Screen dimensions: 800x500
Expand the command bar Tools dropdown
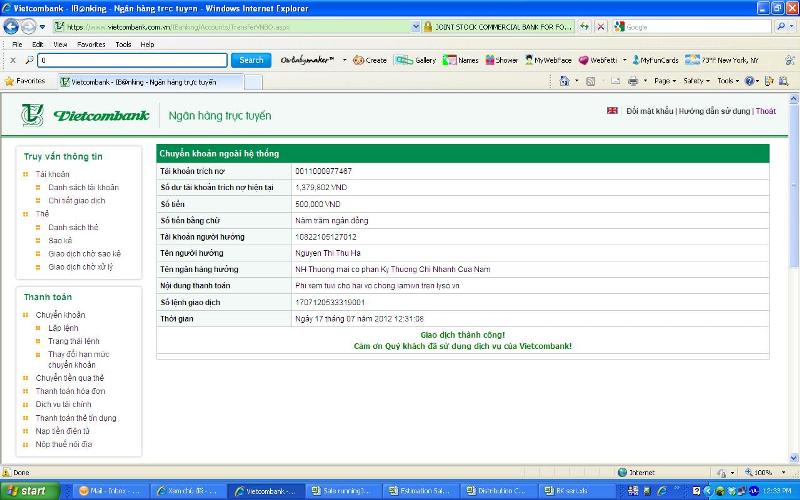728,81
